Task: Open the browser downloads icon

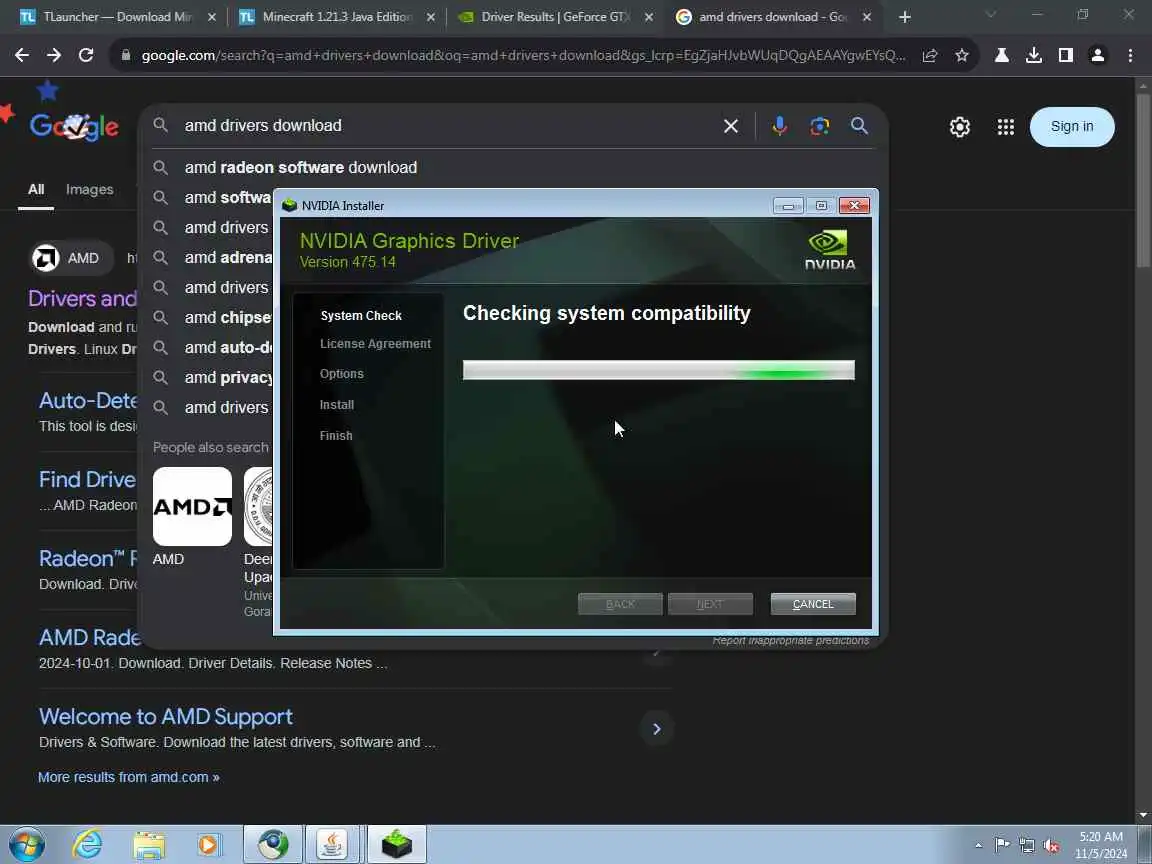Action: tap(1034, 55)
